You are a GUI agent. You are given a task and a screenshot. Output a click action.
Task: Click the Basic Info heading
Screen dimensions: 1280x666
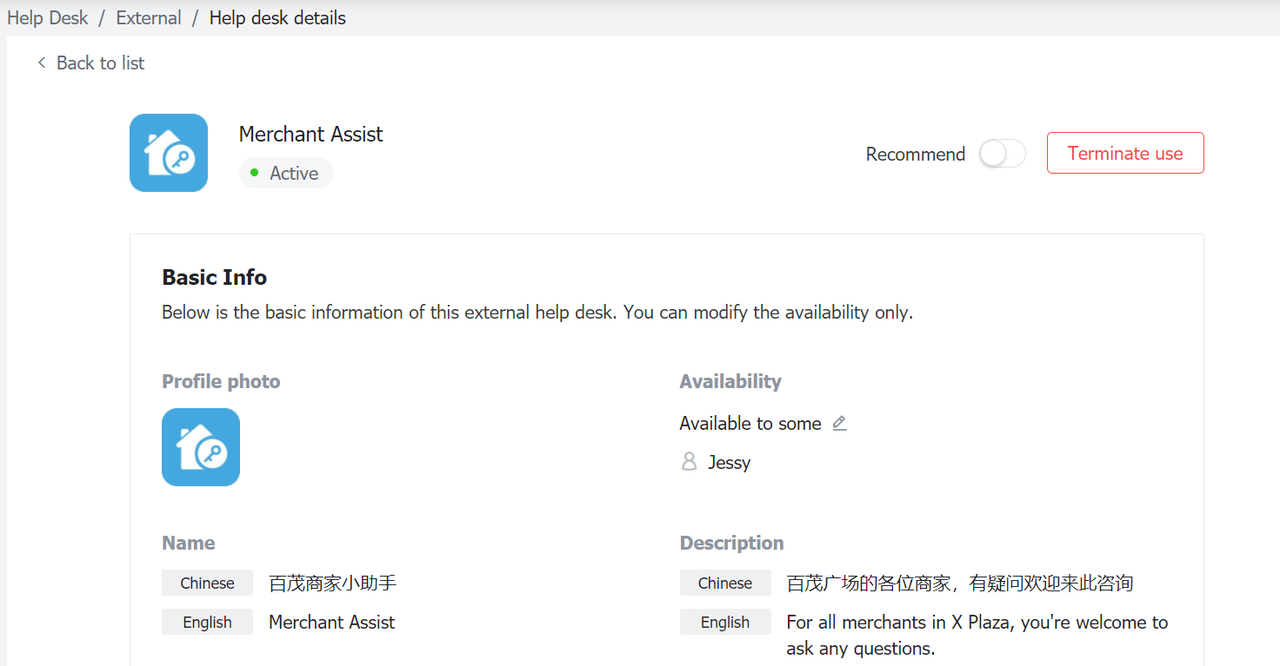214,277
